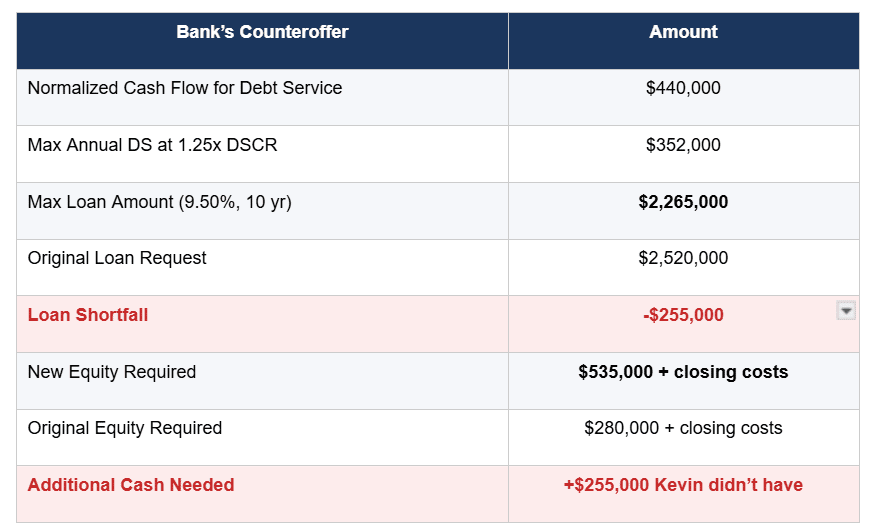Click the "New Equity Required" label cell
This screenshot has width=873, height=531.
(x=112, y=372)
